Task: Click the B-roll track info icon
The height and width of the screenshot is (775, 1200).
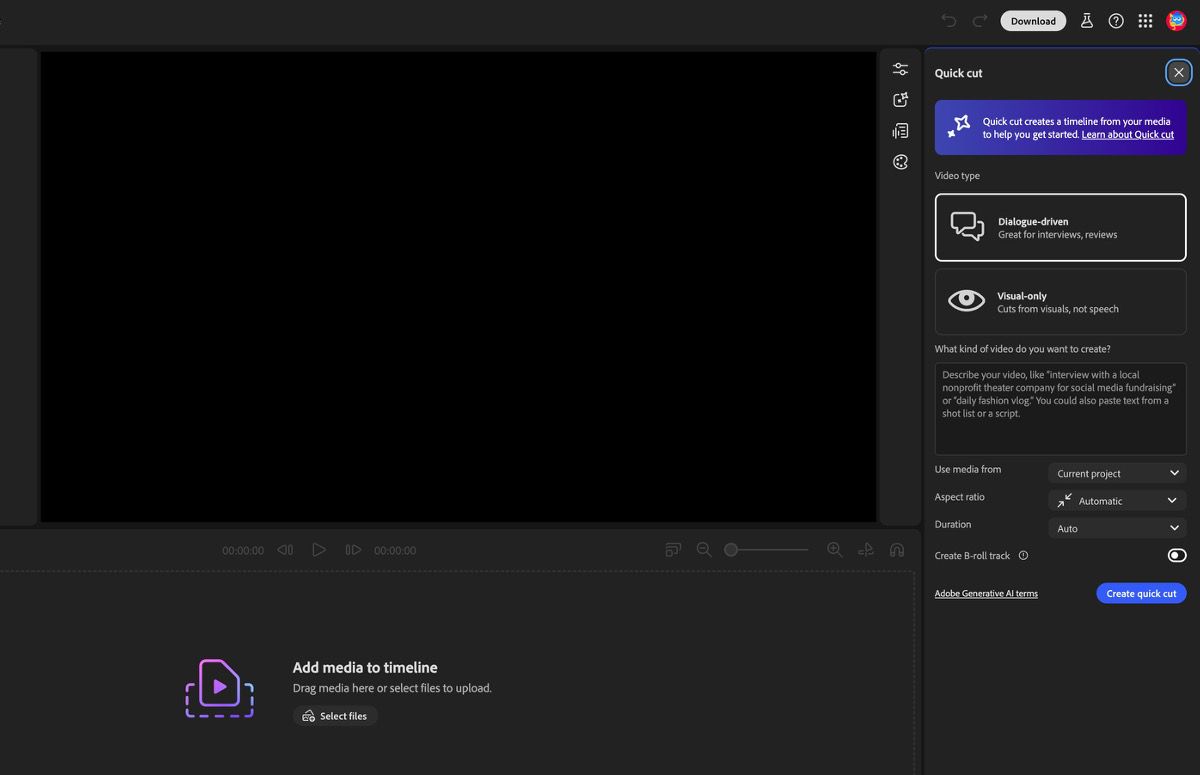Action: (1023, 556)
